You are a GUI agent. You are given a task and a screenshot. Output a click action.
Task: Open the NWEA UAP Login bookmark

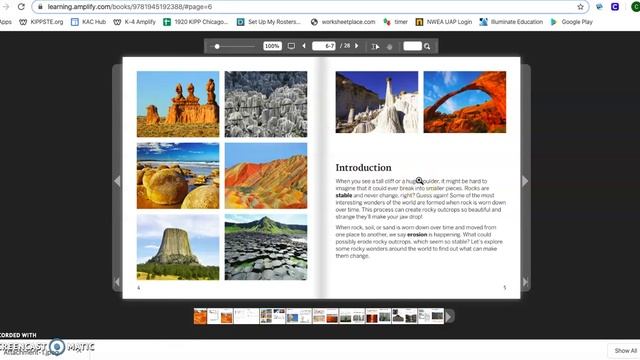[444, 22]
